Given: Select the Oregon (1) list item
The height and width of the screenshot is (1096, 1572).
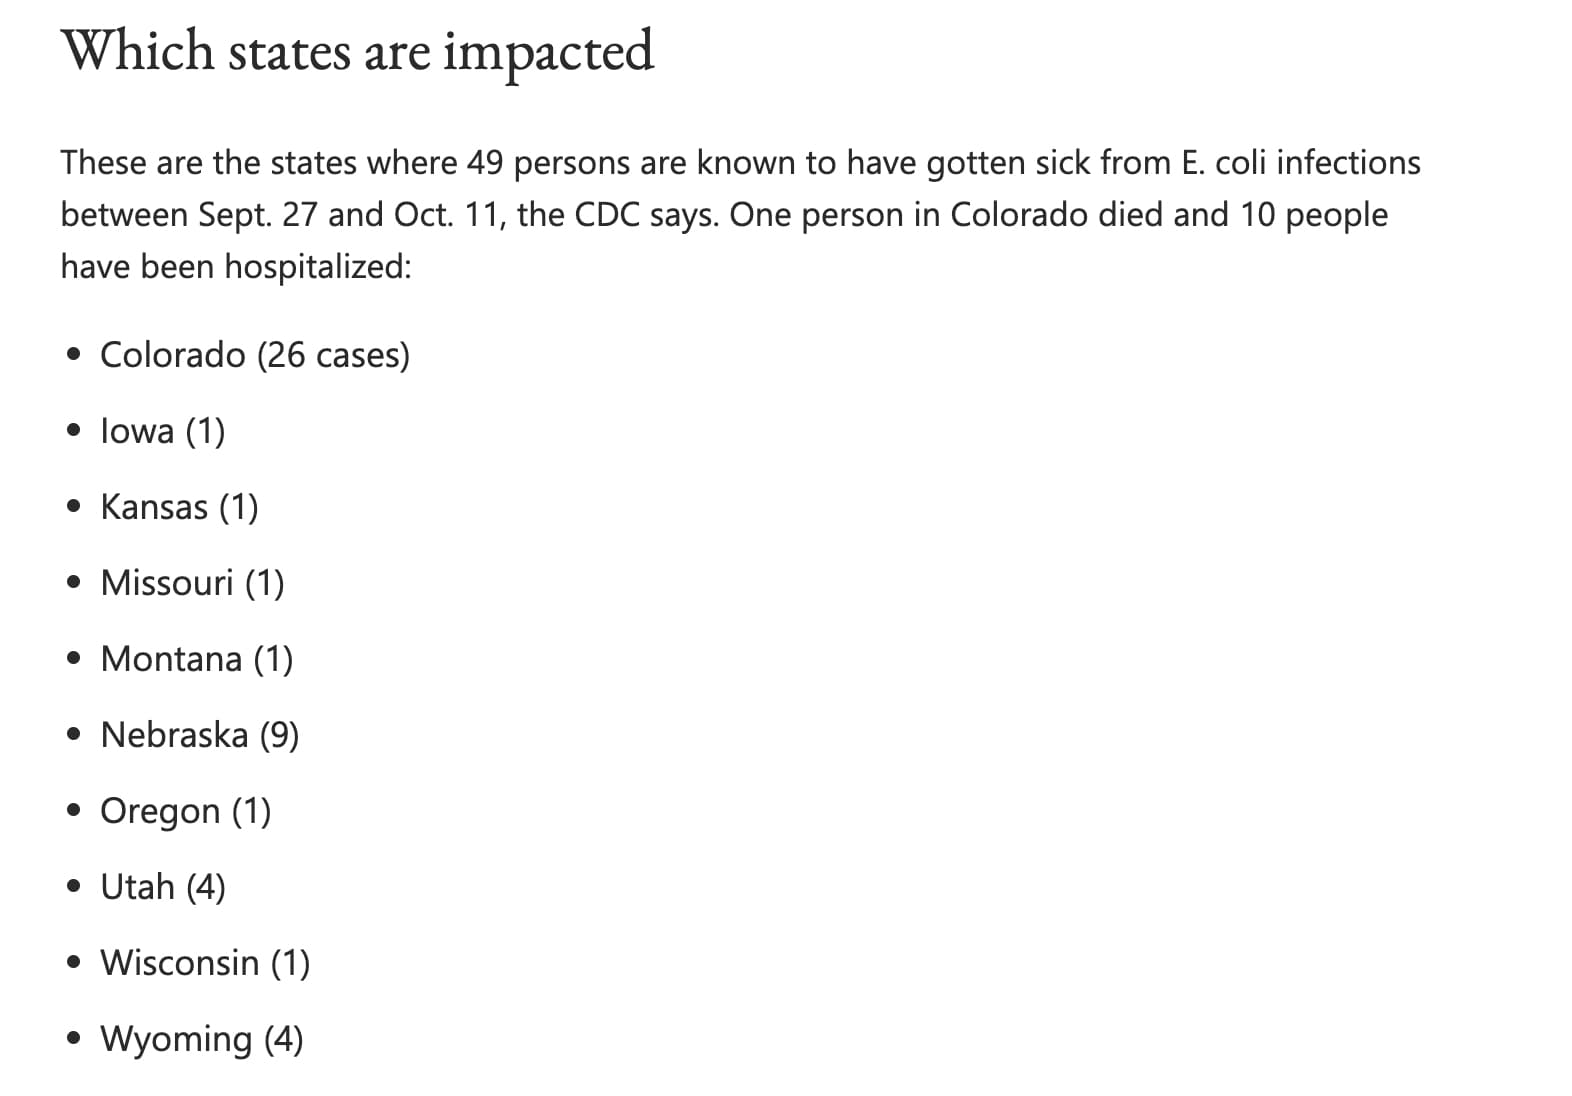Looking at the screenshot, I should pos(186,811).
